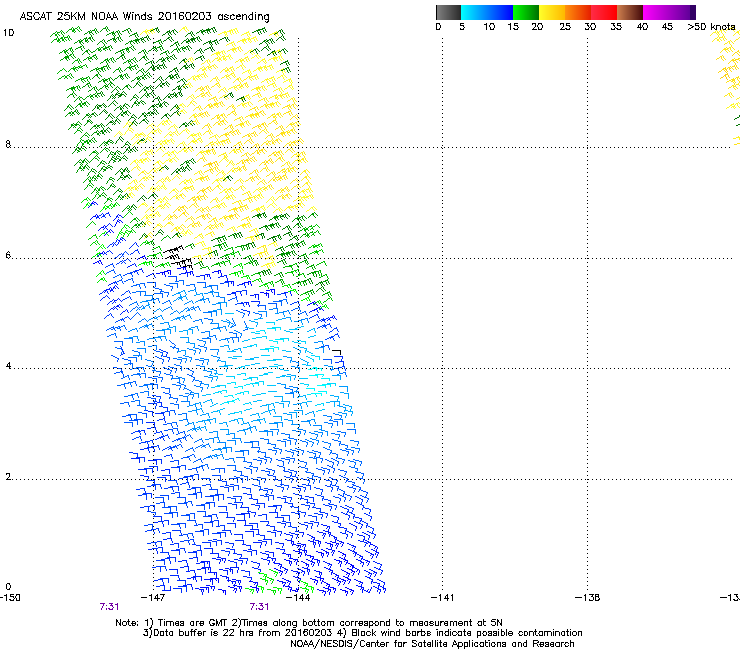The width and height of the screenshot is (740, 650).
Task: Click the longitude label -141
Action: pyautogui.click(x=442, y=598)
